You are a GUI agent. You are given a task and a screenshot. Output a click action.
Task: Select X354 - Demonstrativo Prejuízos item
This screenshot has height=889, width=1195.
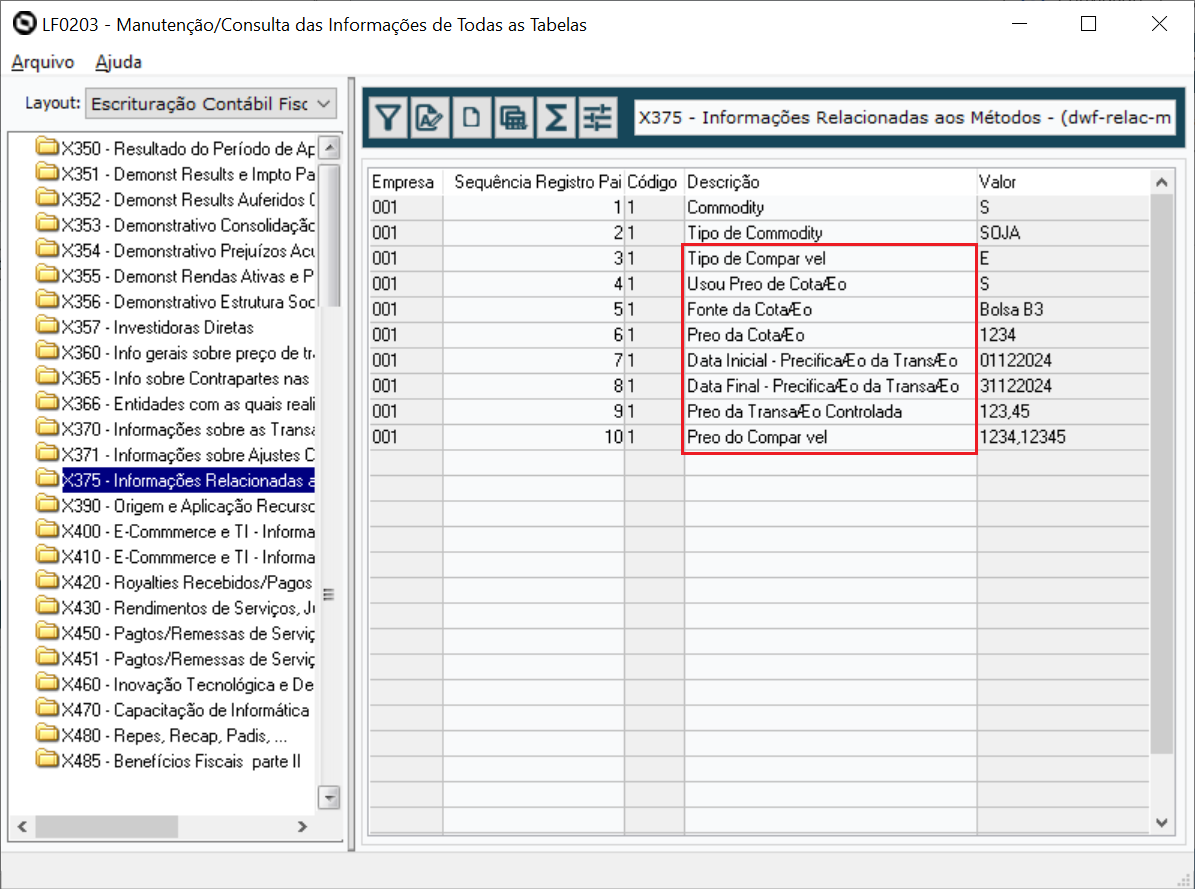pyautogui.click(x=187, y=251)
